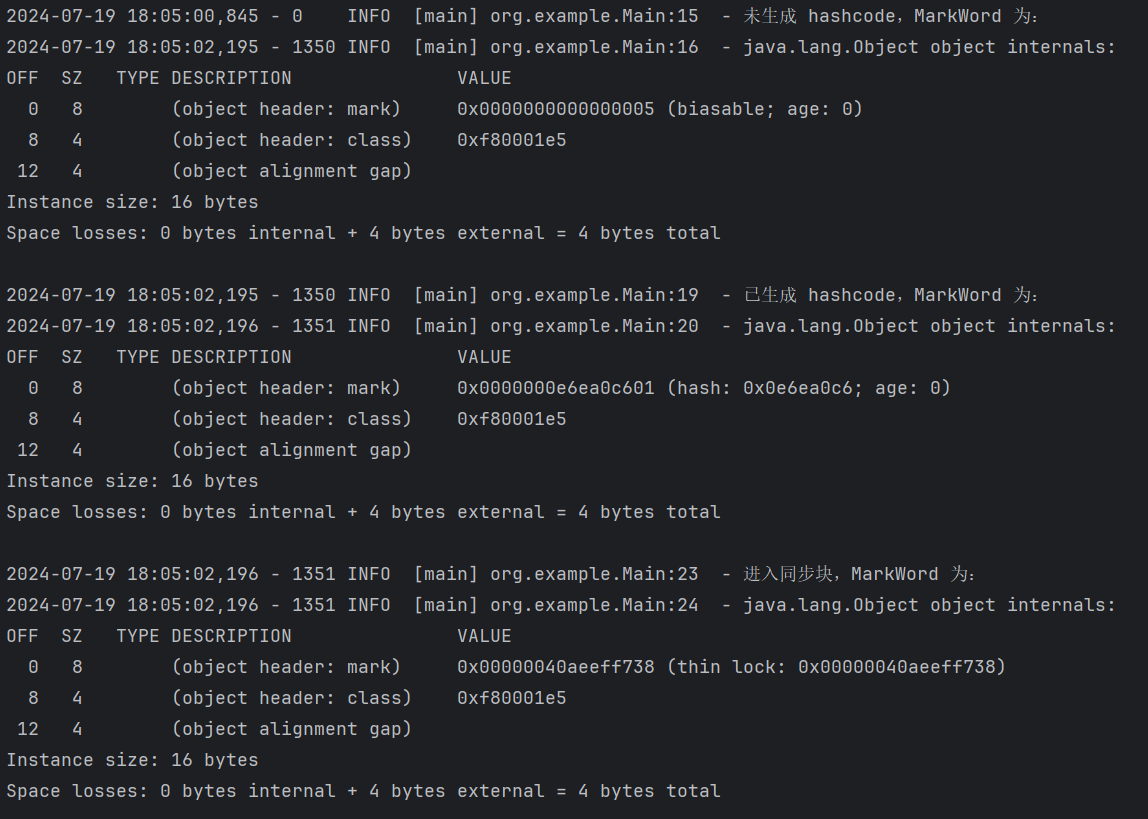Click the org.example.Main:15 source reference
The image size is (1148, 819).
pyautogui.click(x=594, y=16)
